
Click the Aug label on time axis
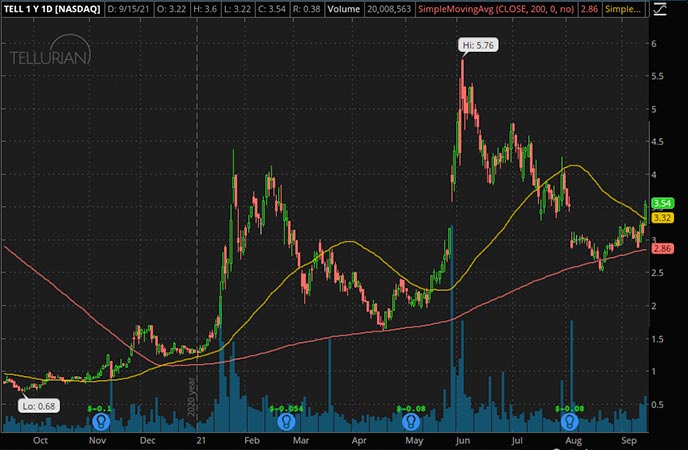573,440
